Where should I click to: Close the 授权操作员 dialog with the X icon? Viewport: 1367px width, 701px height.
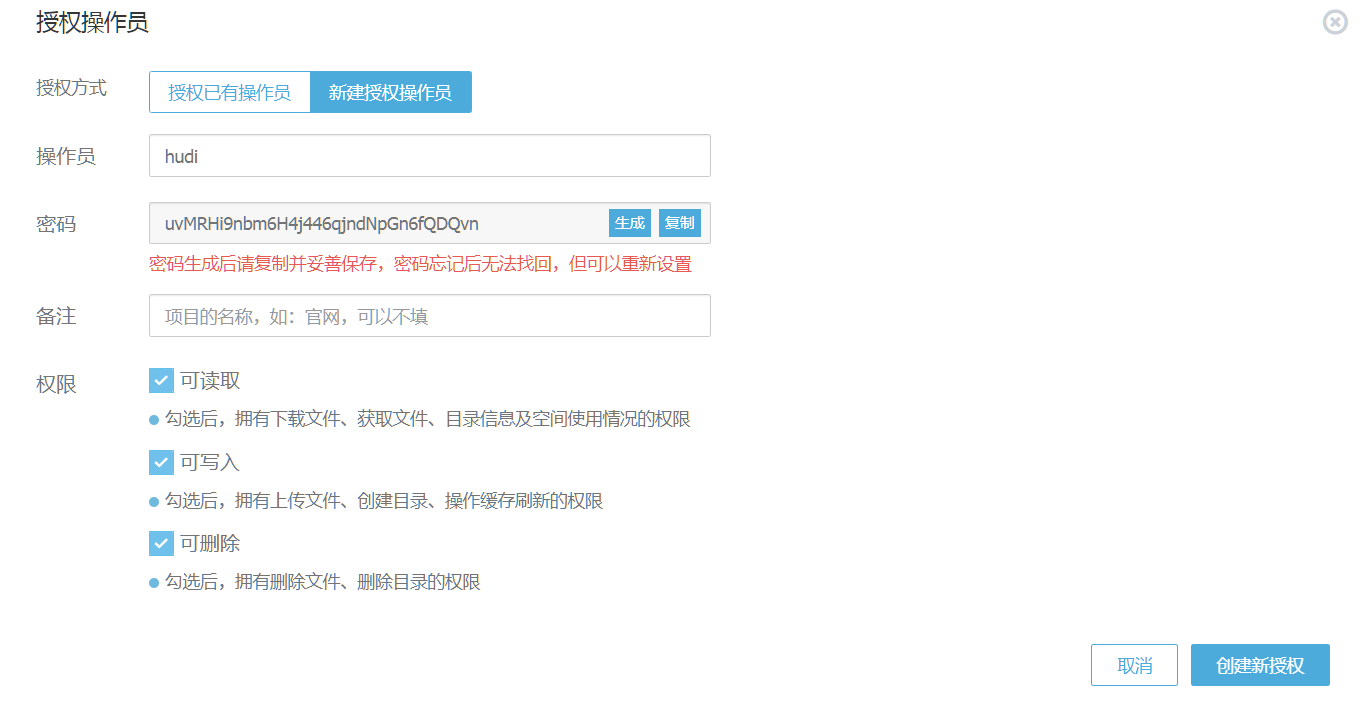tap(1335, 22)
